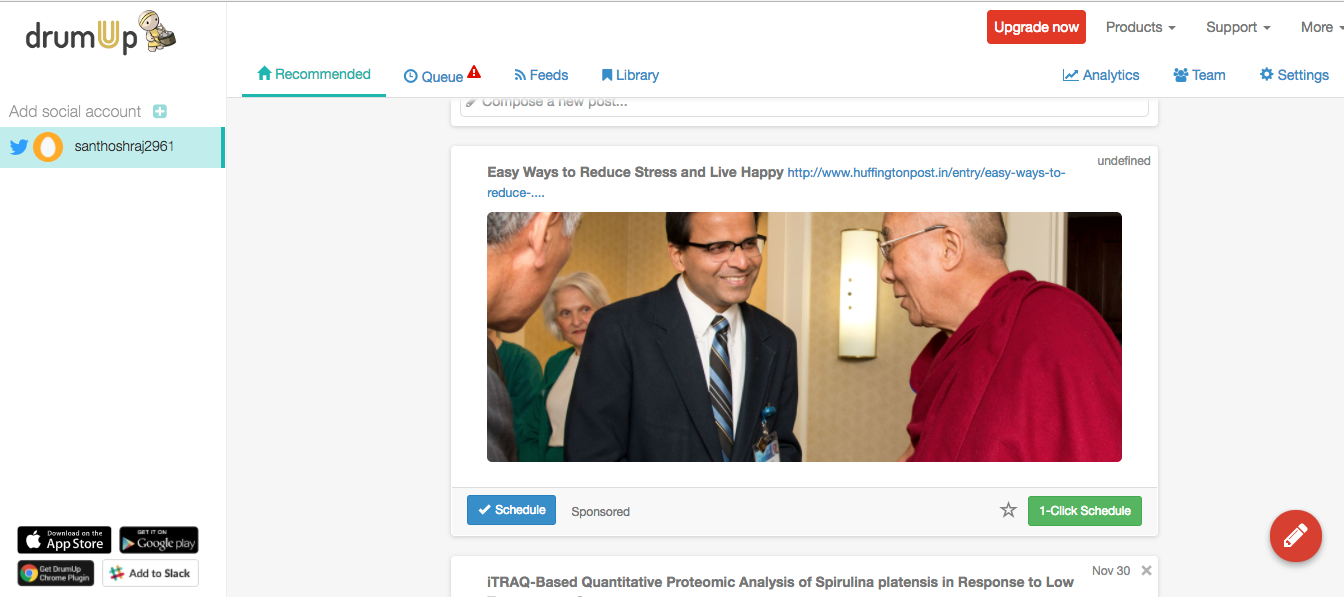Expand the Products dropdown menu
Viewport: 1344px width, 597px height.
[1140, 27]
